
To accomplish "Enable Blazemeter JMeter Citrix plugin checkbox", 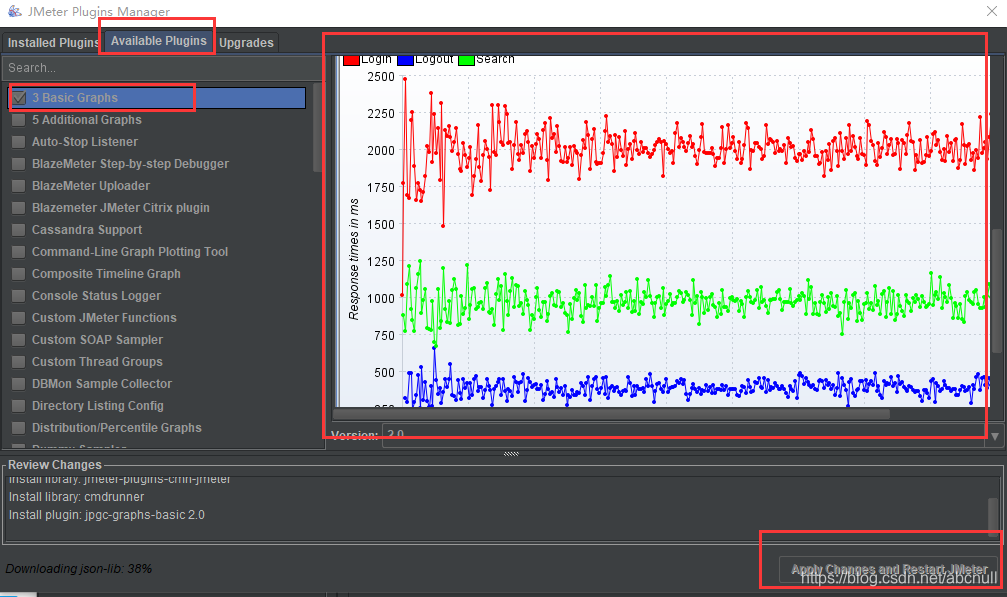I will tap(19, 208).
